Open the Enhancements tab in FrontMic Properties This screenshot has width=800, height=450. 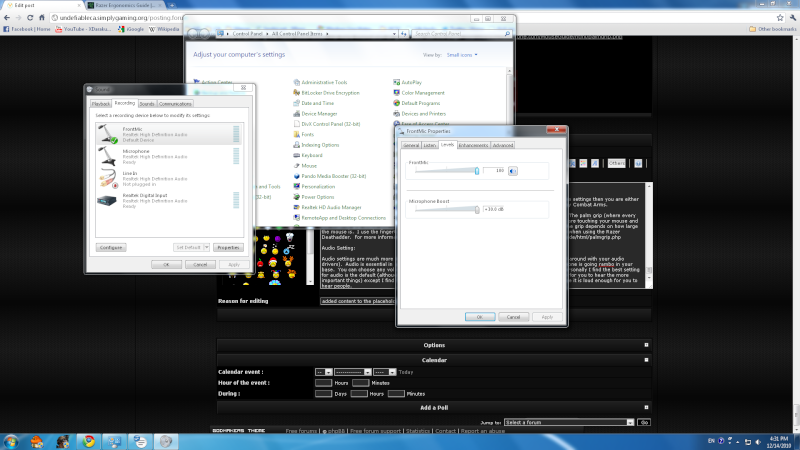coord(473,145)
